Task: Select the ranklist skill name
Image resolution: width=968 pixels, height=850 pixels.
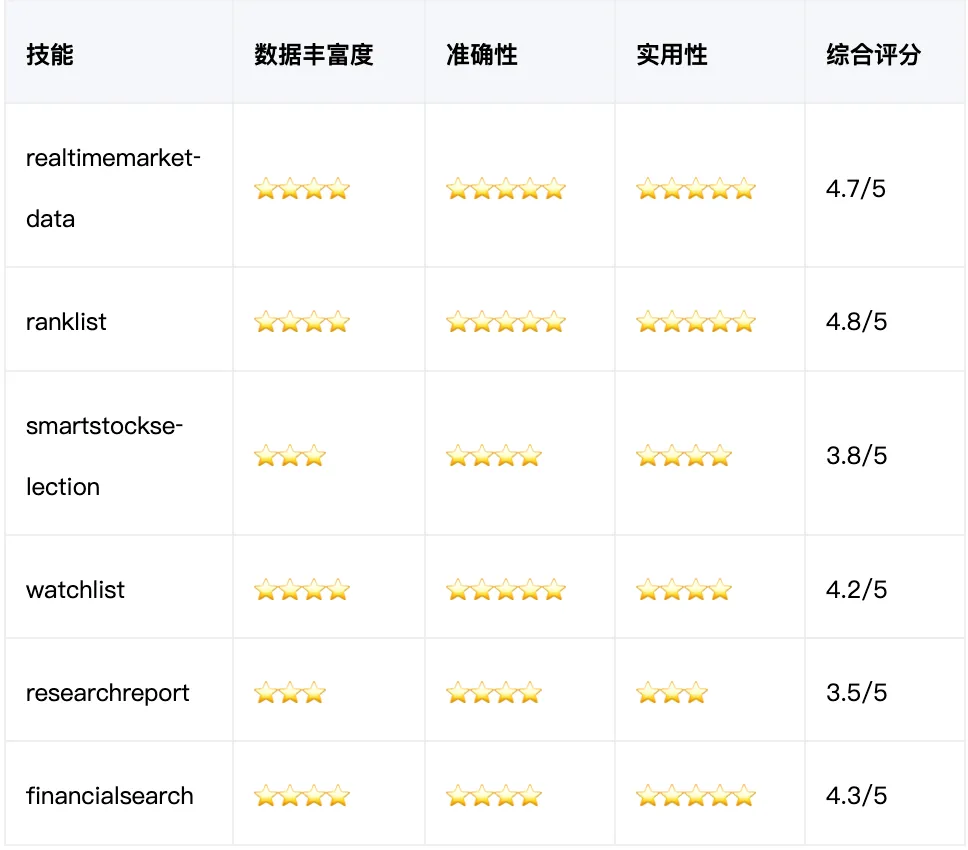Action: click(x=66, y=322)
